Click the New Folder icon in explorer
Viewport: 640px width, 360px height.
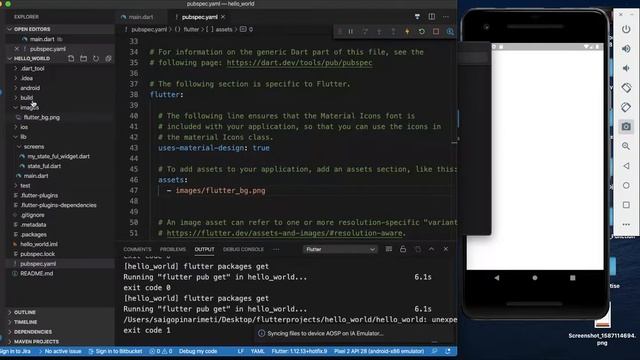[83, 58]
